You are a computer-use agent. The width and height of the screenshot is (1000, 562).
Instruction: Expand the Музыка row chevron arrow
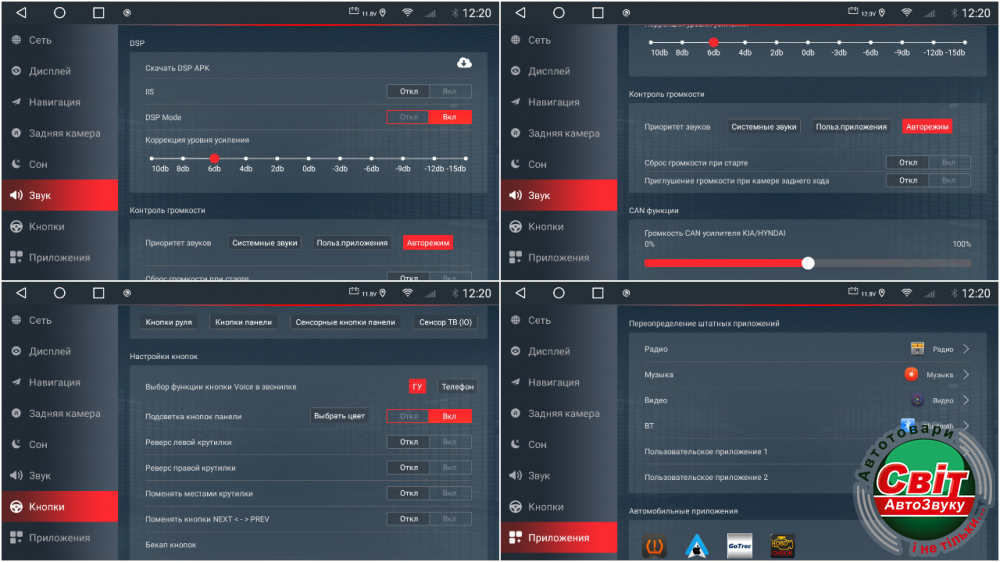point(966,374)
